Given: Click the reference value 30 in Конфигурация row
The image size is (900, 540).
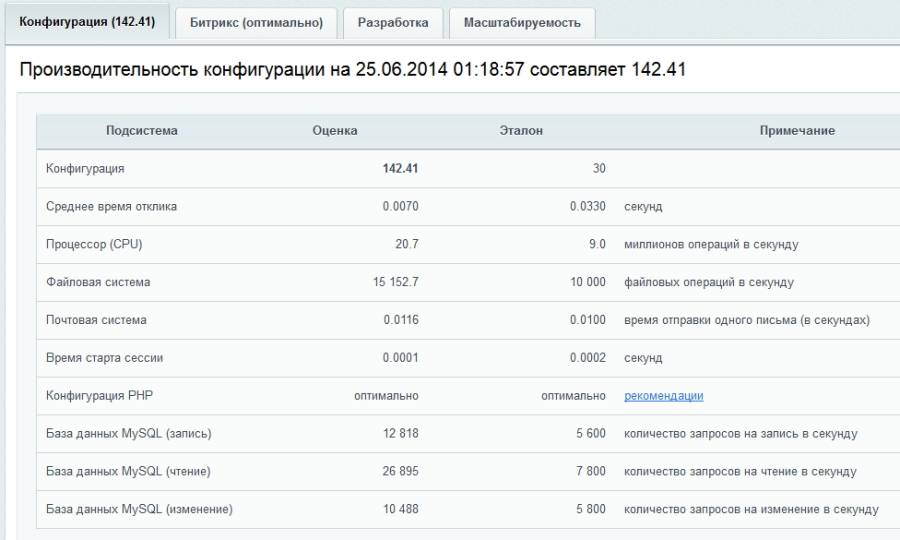Looking at the screenshot, I should [x=599, y=169].
